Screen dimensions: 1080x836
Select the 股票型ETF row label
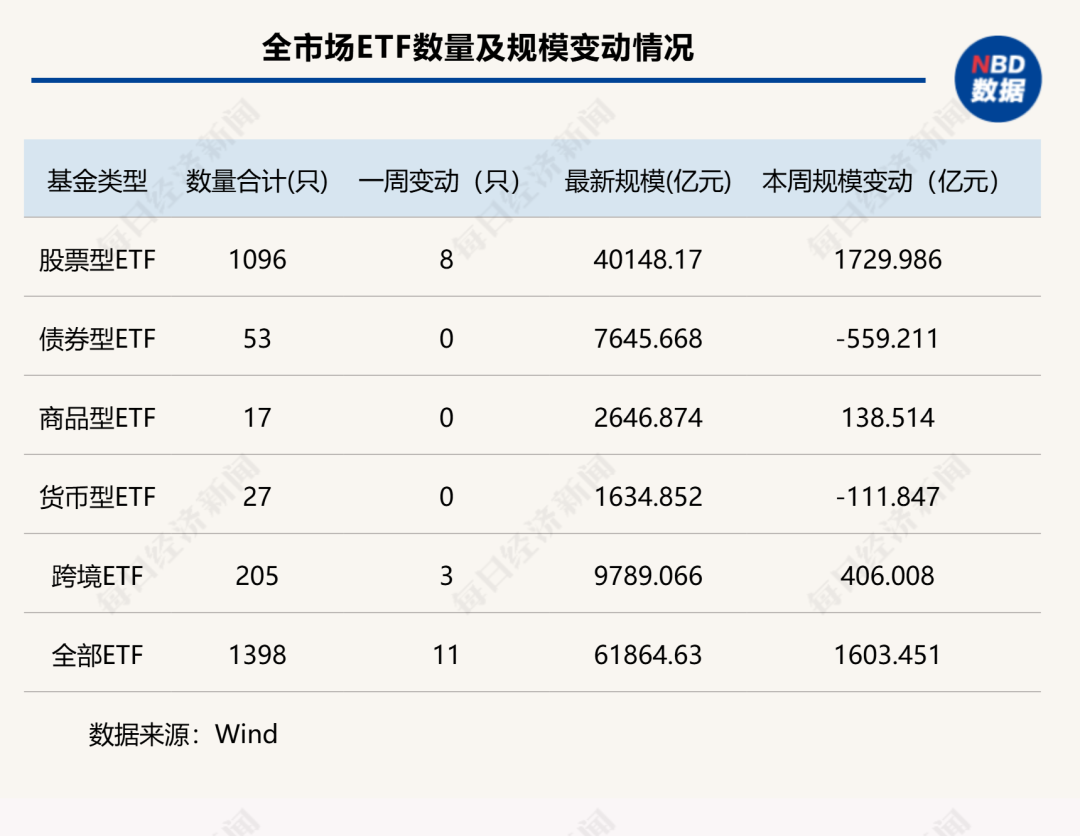coord(97,260)
